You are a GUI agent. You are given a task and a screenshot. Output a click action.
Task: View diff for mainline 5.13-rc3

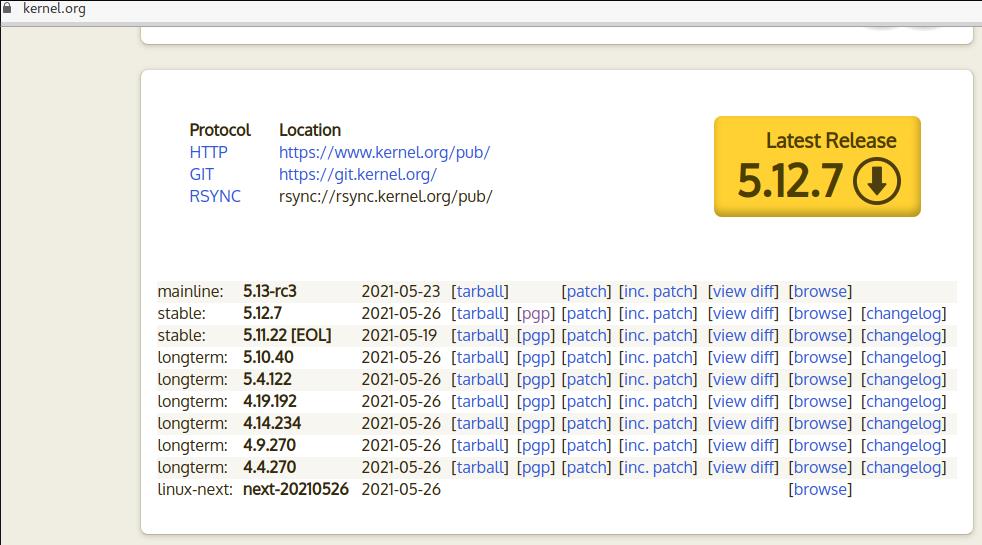pos(743,291)
